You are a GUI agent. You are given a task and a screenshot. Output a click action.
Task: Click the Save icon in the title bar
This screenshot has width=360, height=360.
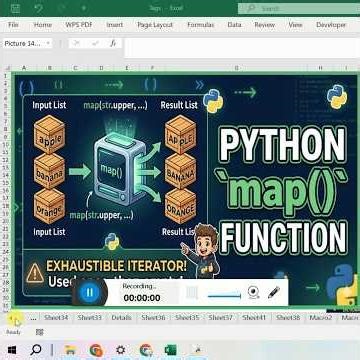[x=15, y=8]
